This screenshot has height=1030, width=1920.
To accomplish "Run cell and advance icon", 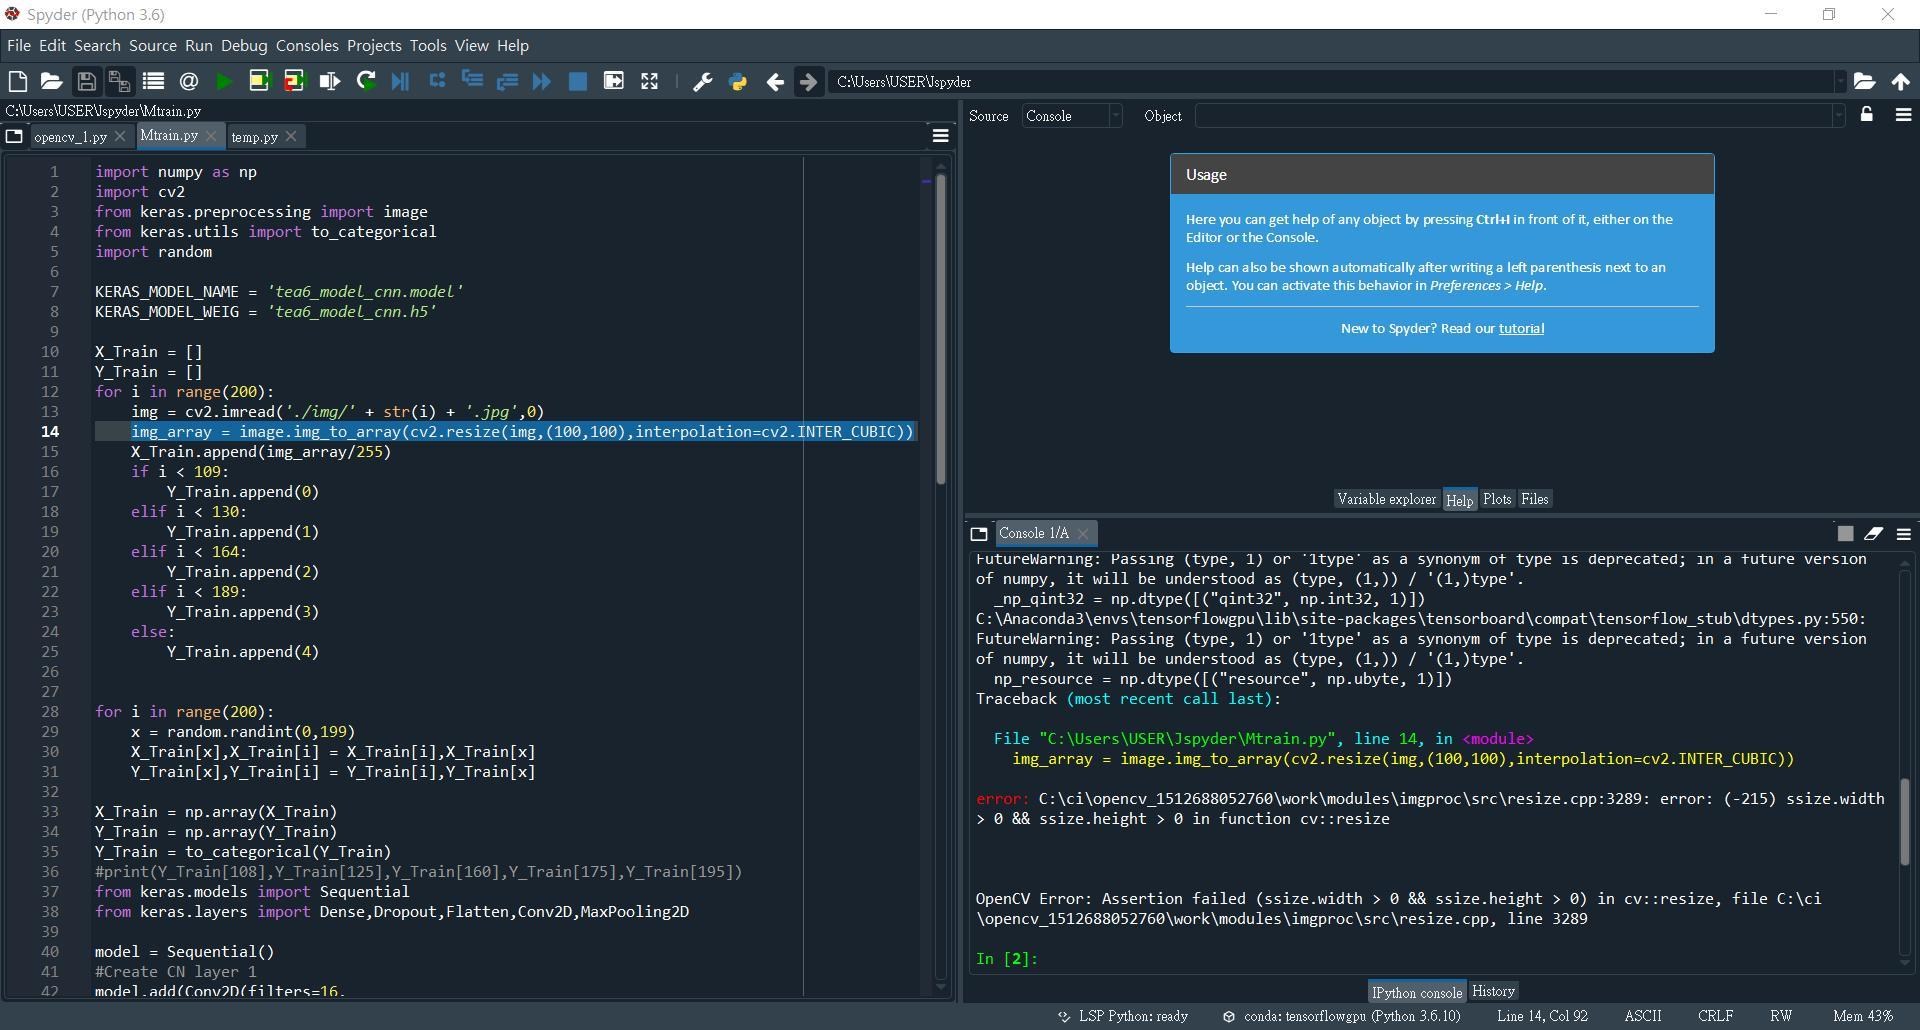I will (294, 82).
